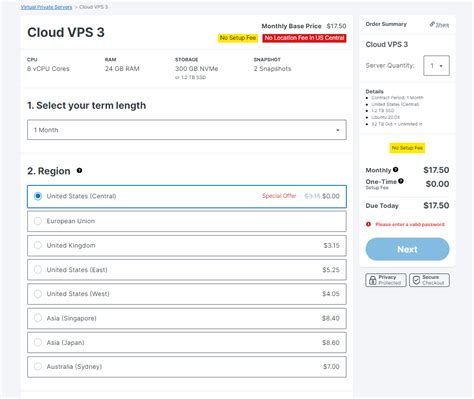This screenshot has height=399, width=474.
Task: Select the United Kingdom region
Action: click(x=187, y=246)
